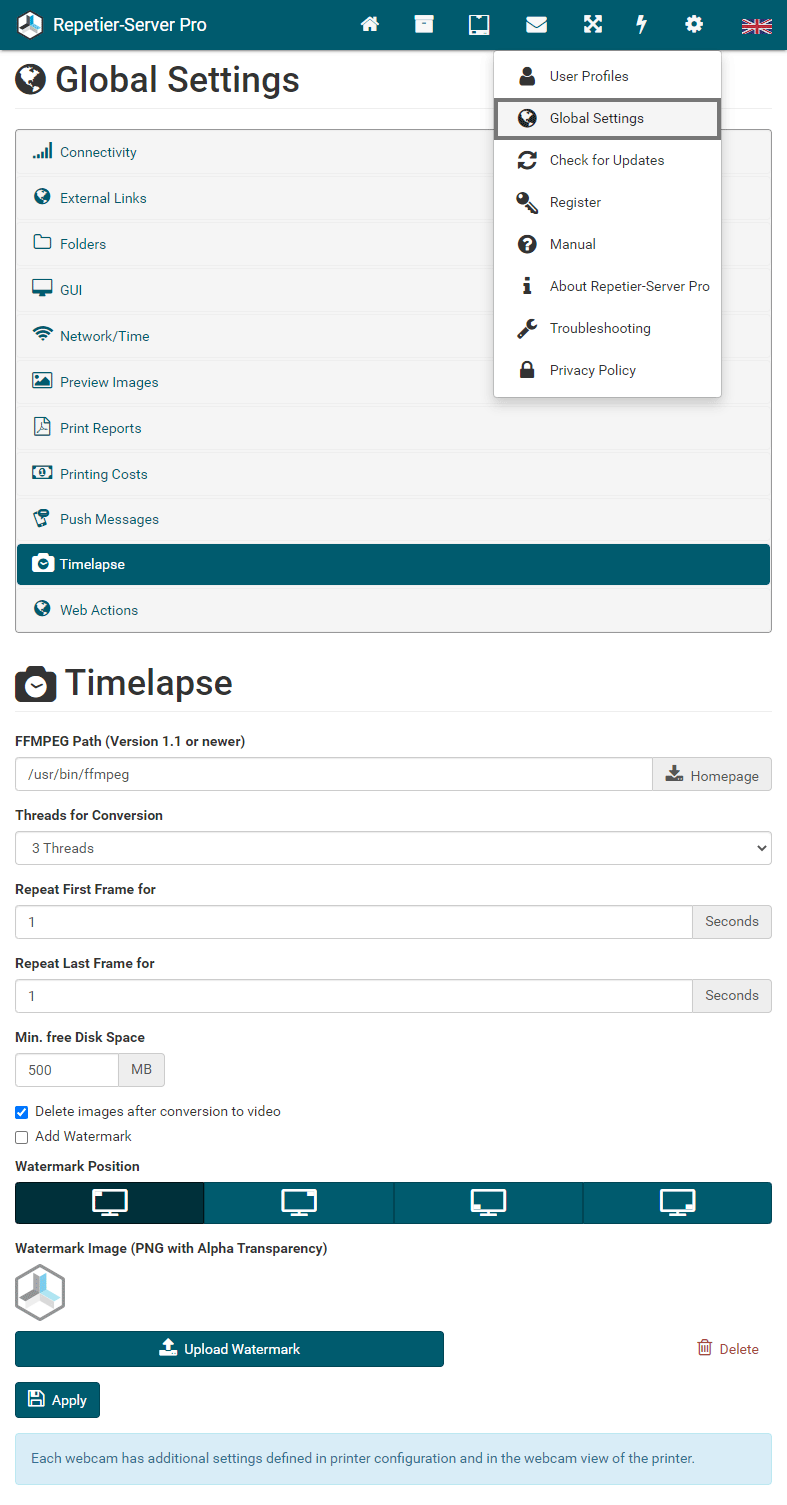Click the Repetier-Server logo icon
Viewport: 787px width, 1505px height.
[30, 25]
